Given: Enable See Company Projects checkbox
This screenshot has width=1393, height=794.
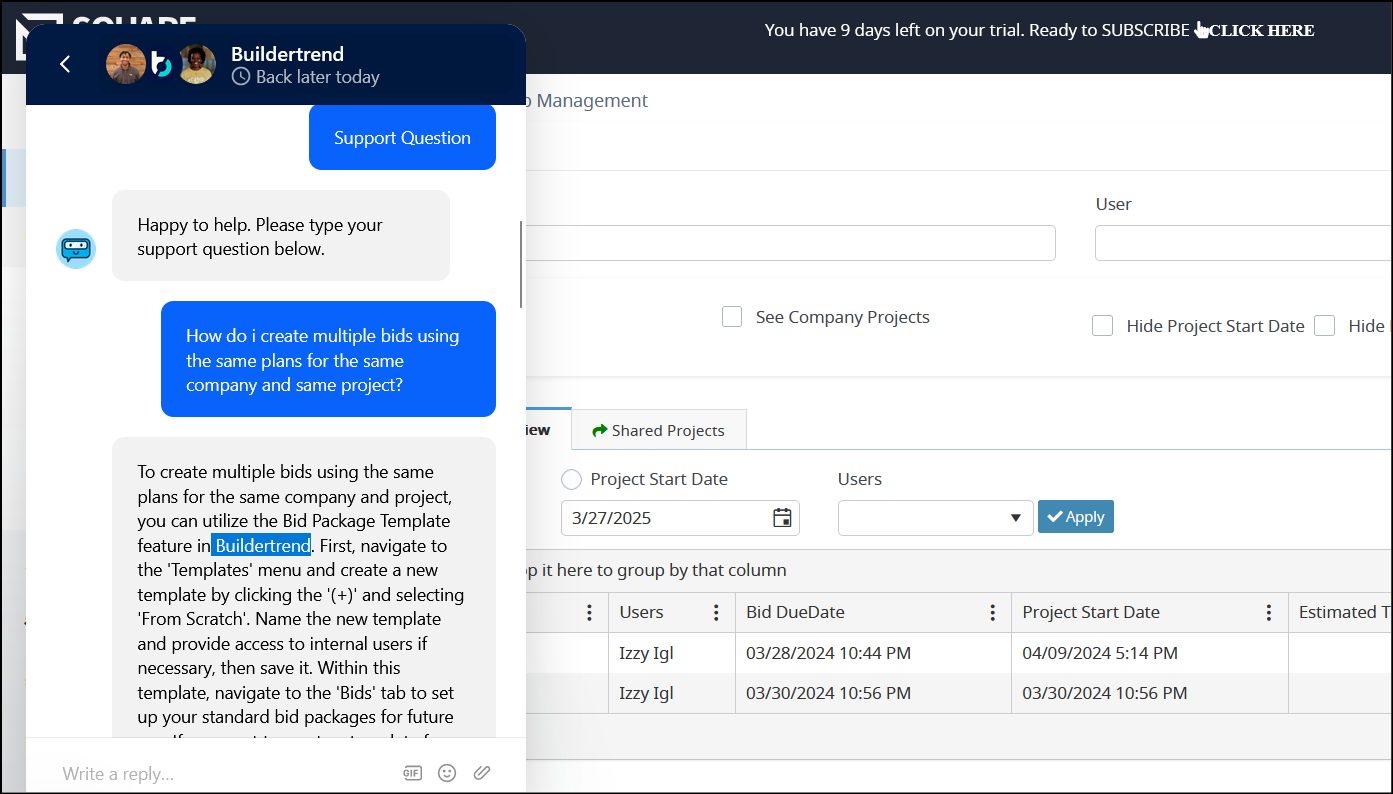Looking at the screenshot, I should [x=732, y=317].
